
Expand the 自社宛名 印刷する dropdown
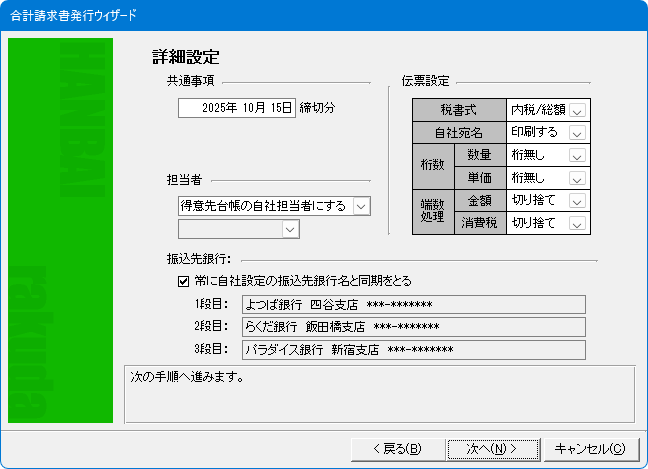click(577, 132)
